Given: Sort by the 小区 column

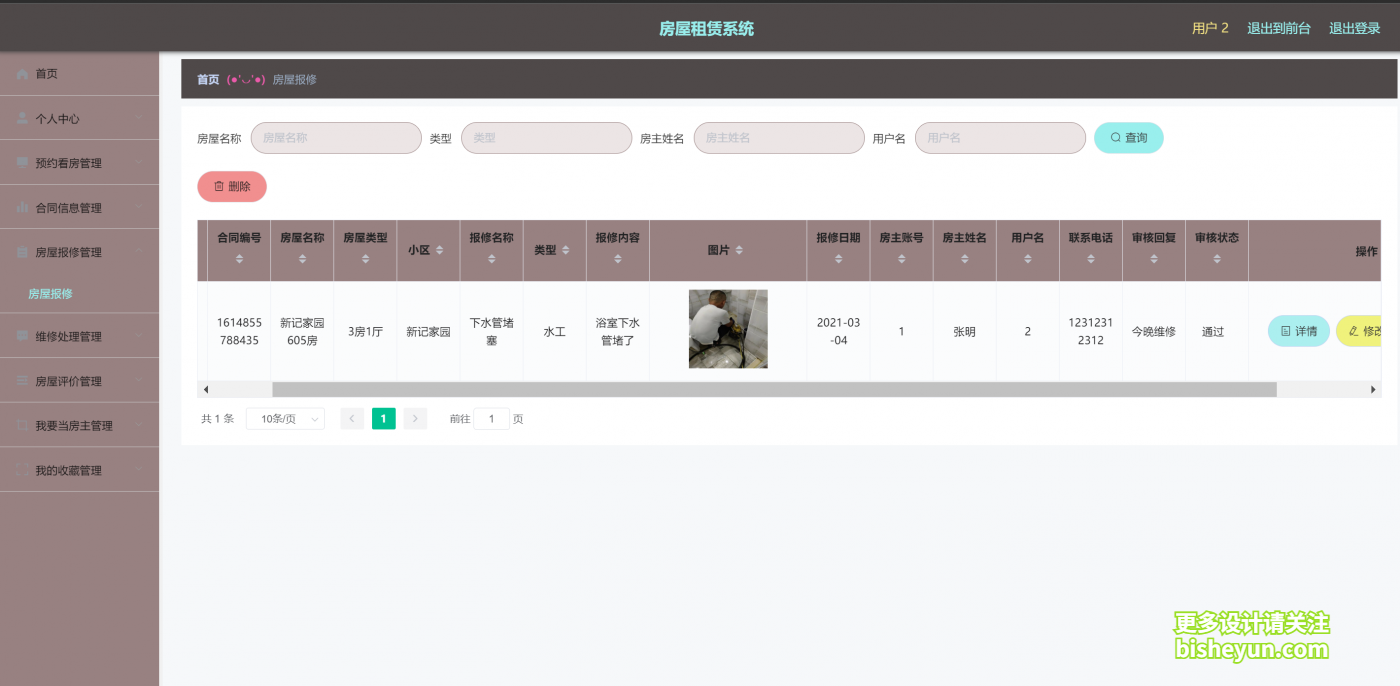Looking at the screenshot, I should (439, 250).
